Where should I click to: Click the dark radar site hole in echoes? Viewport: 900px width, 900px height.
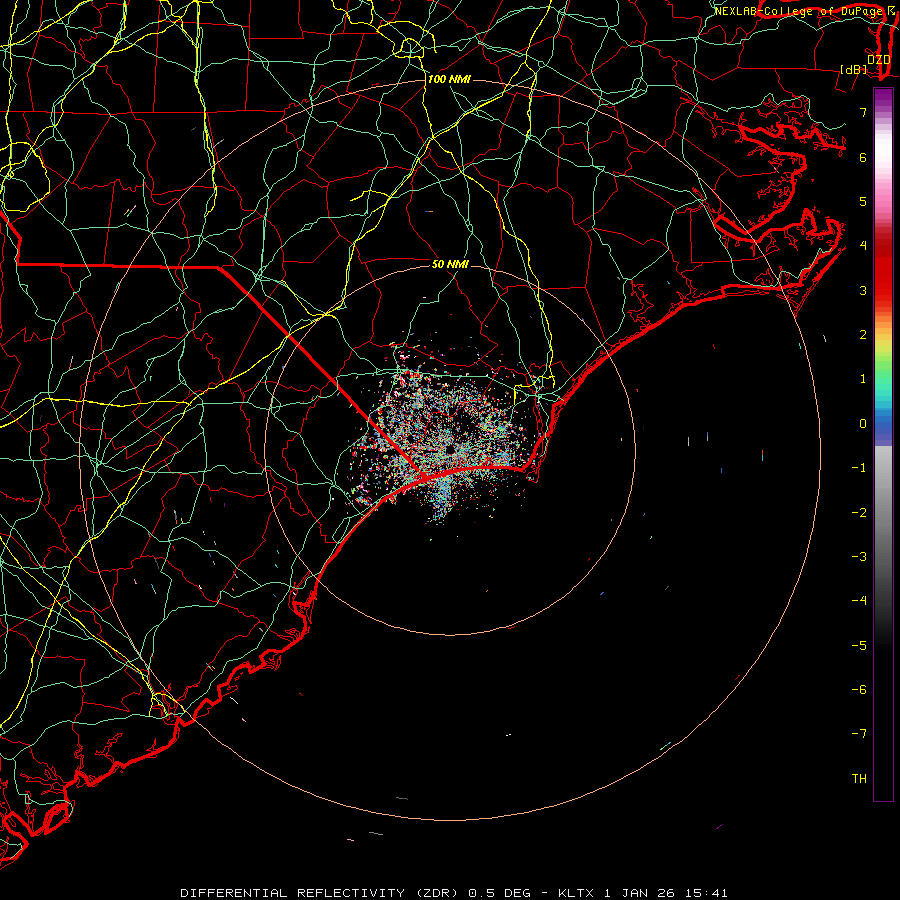451,448
